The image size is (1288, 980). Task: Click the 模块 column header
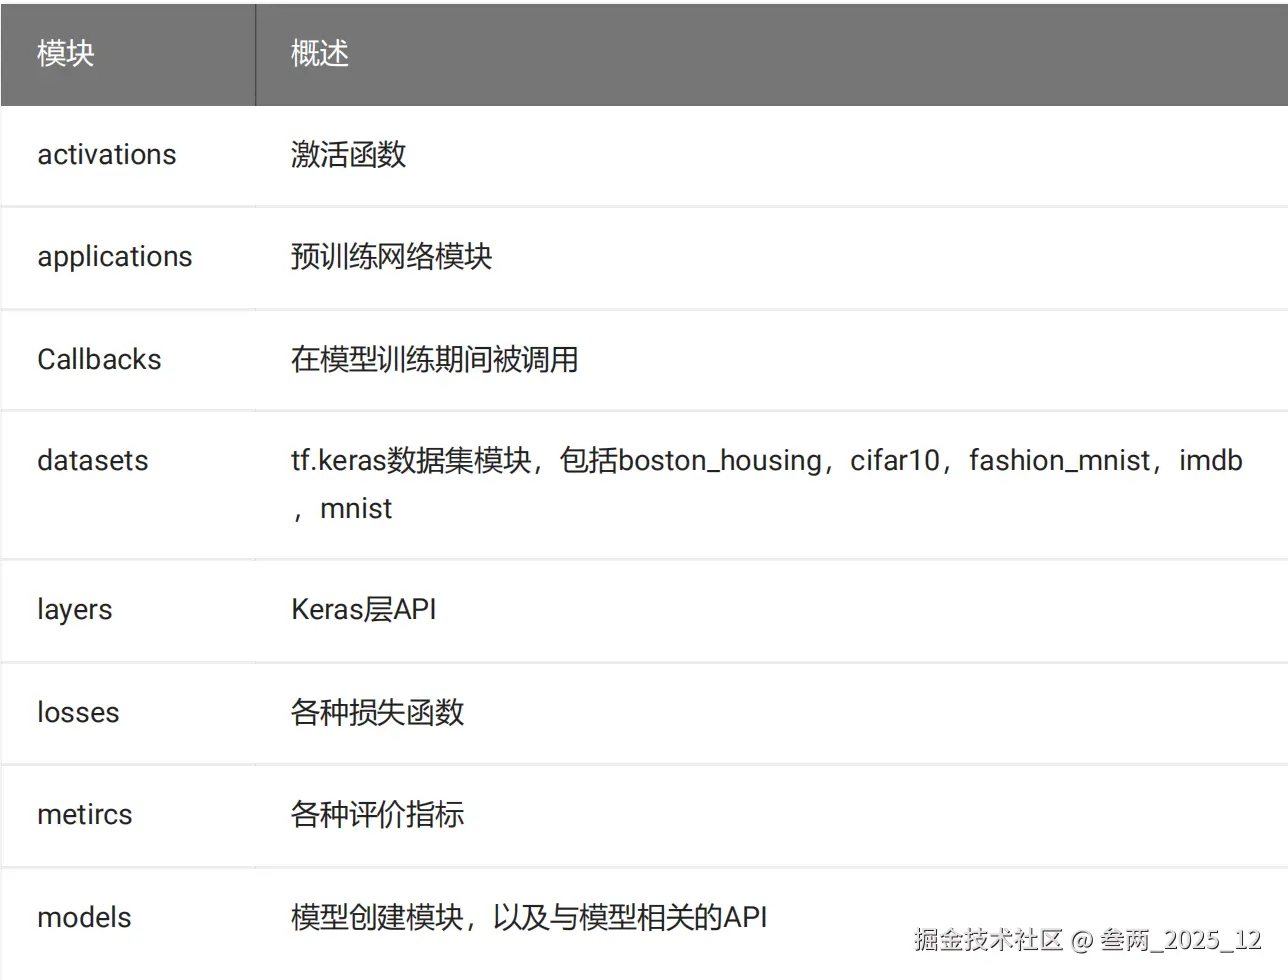pyautogui.click(x=66, y=53)
